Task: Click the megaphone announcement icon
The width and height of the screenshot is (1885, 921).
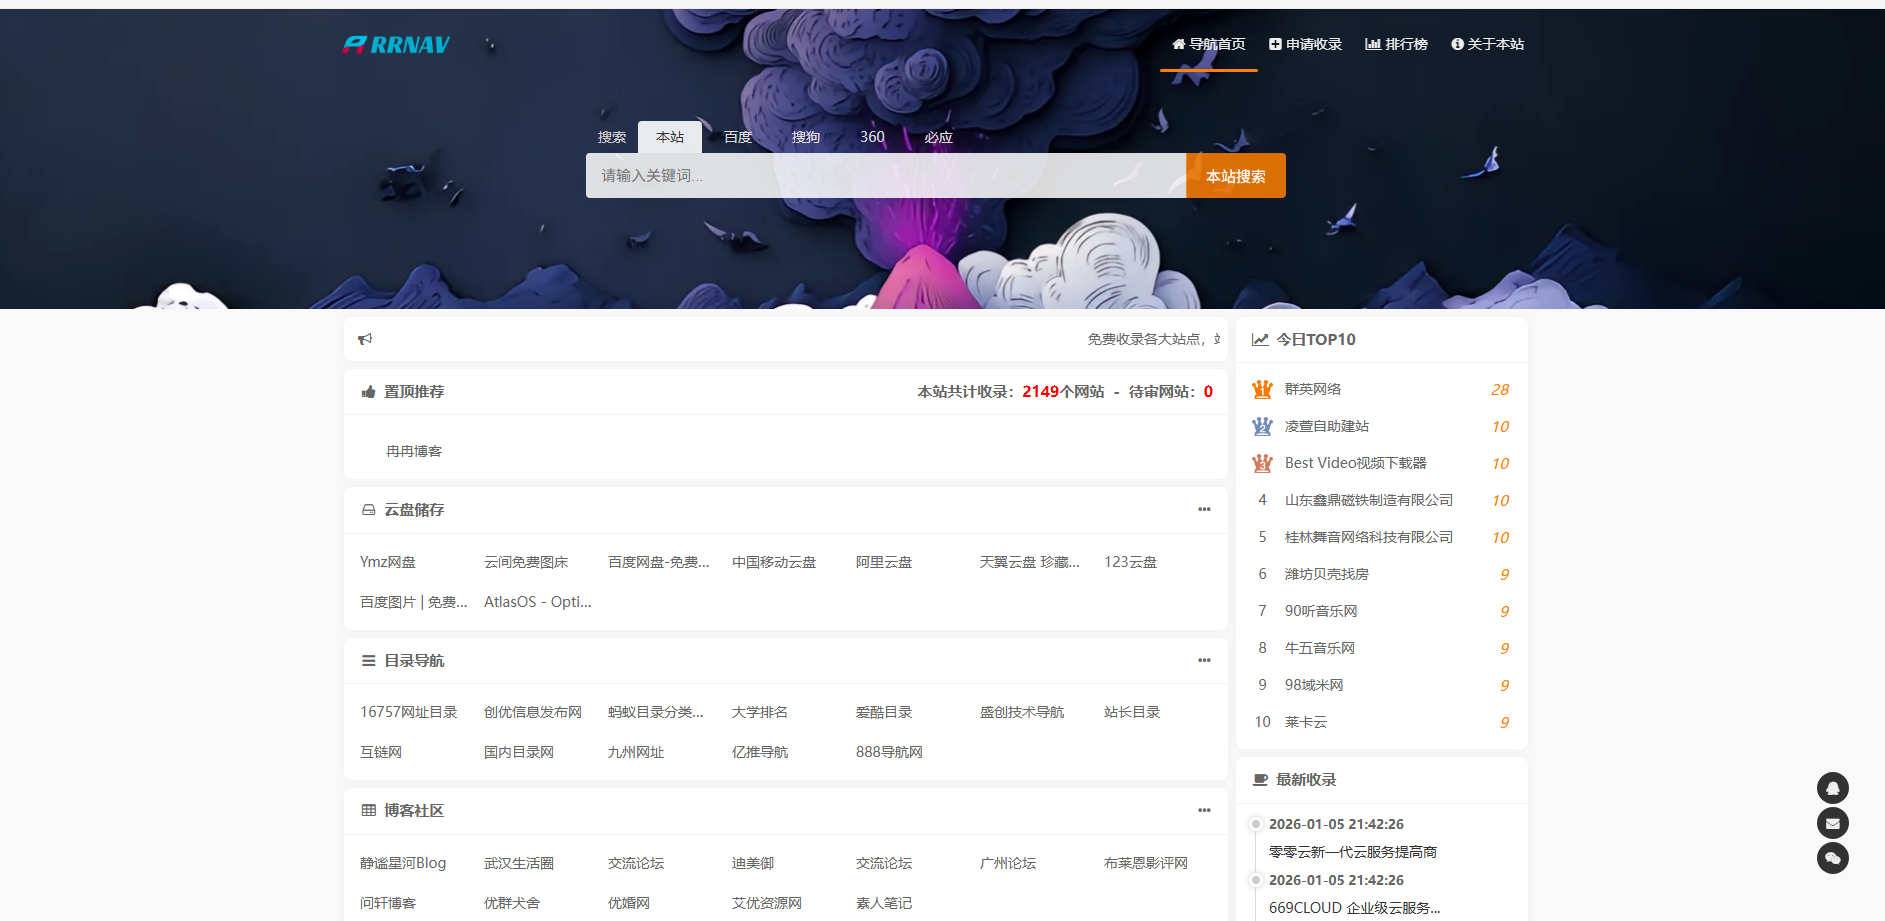Action: point(365,339)
